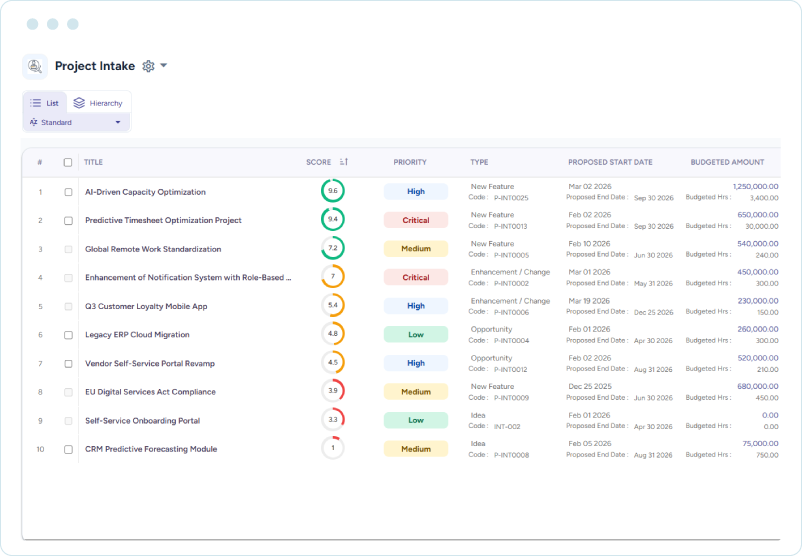Check the EU Digital Services Act Compliance checkbox
Viewport: 802px width, 556px height.
pyautogui.click(x=68, y=392)
